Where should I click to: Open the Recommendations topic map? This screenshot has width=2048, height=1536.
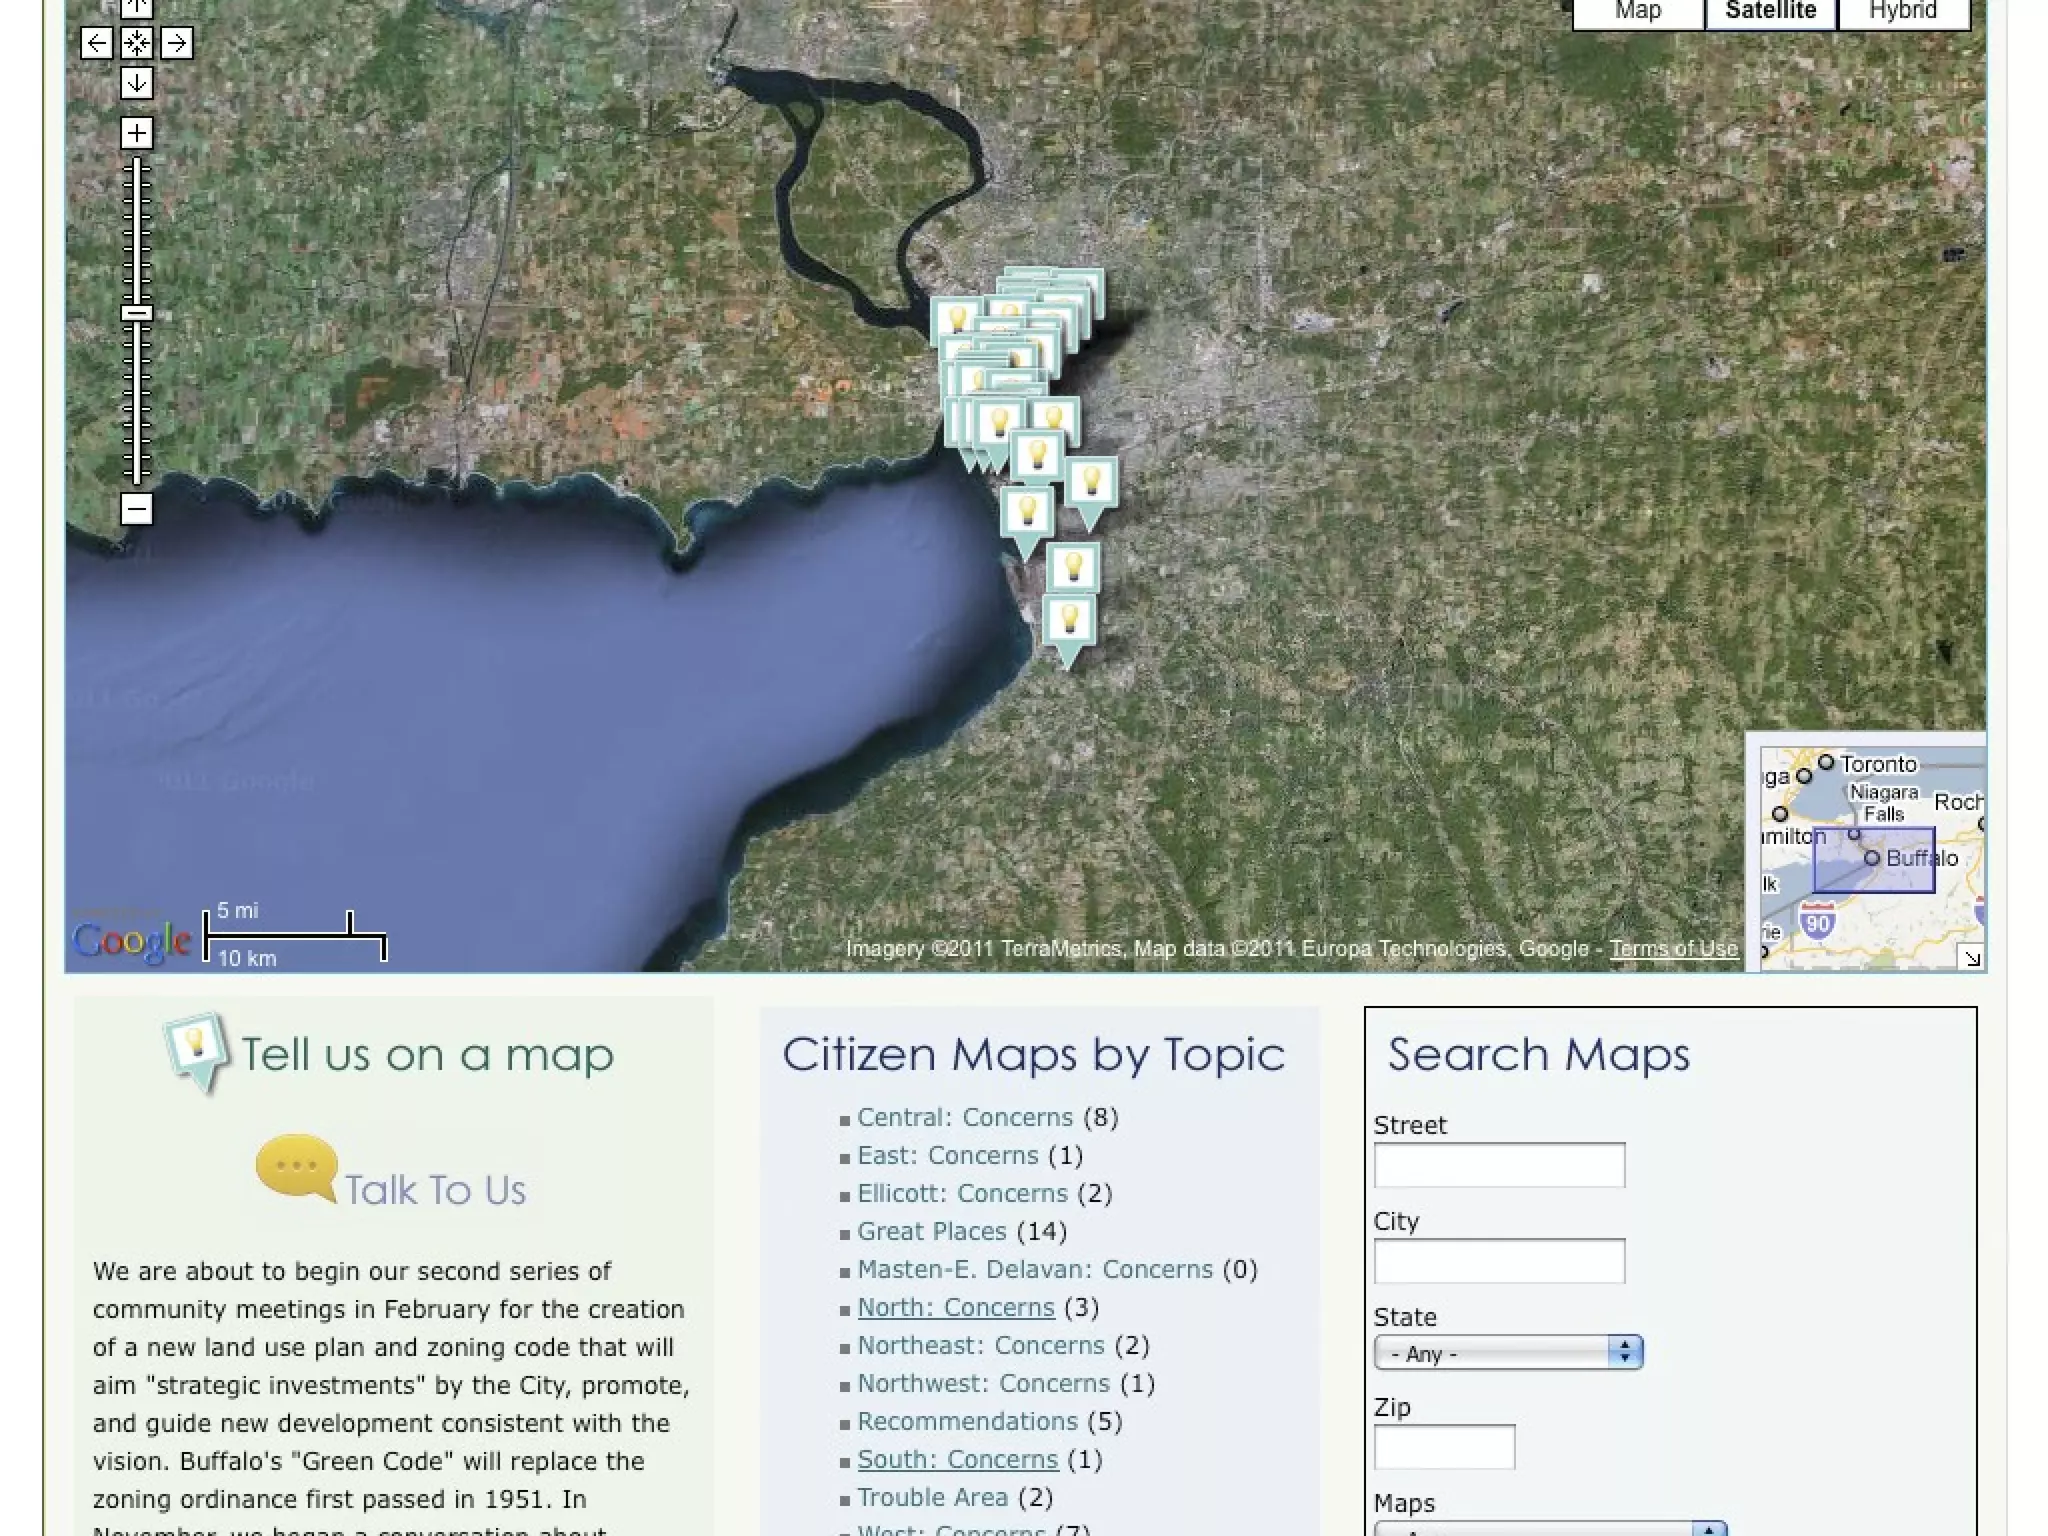click(967, 1421)
